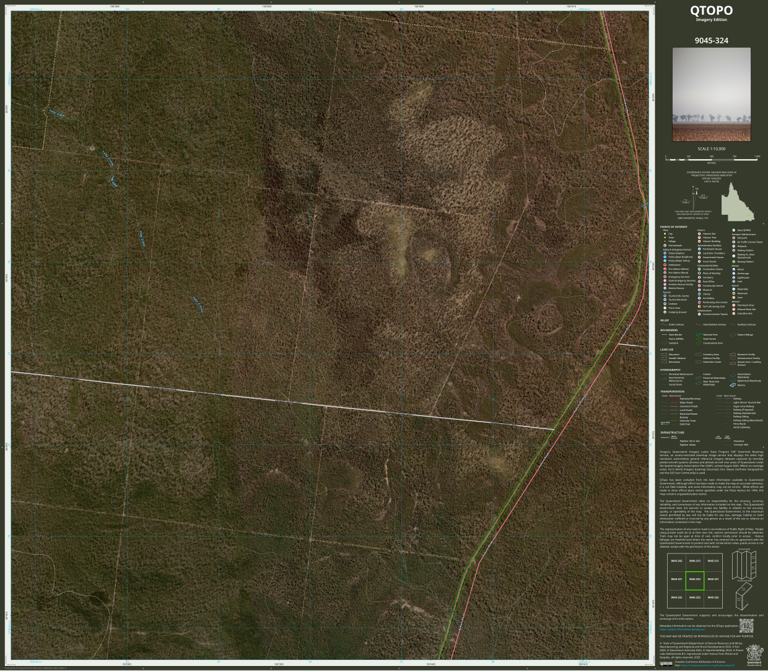The height and width of the screenshot is (671, 768).
Task: Select the LAND USE legend heading
Action: point(667,350)
